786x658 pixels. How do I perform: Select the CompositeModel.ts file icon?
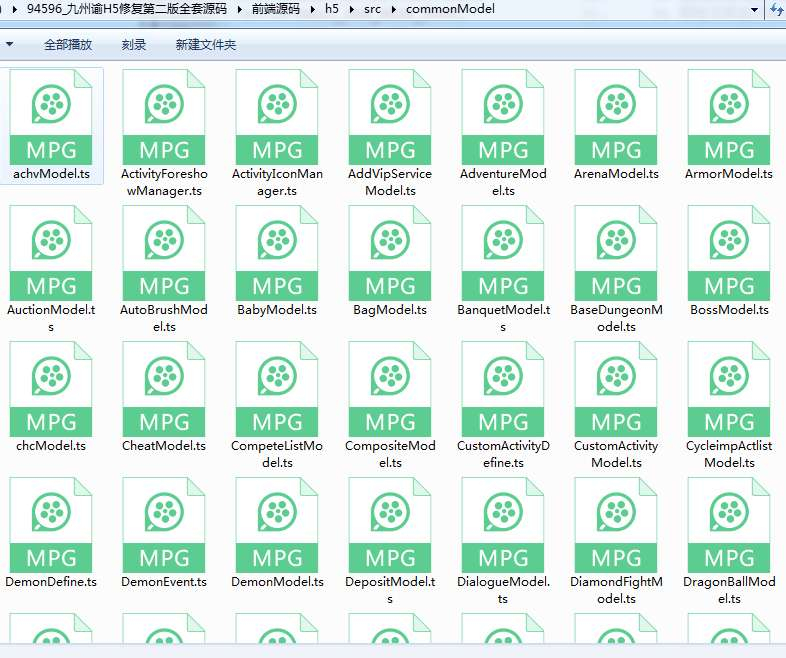390,389
